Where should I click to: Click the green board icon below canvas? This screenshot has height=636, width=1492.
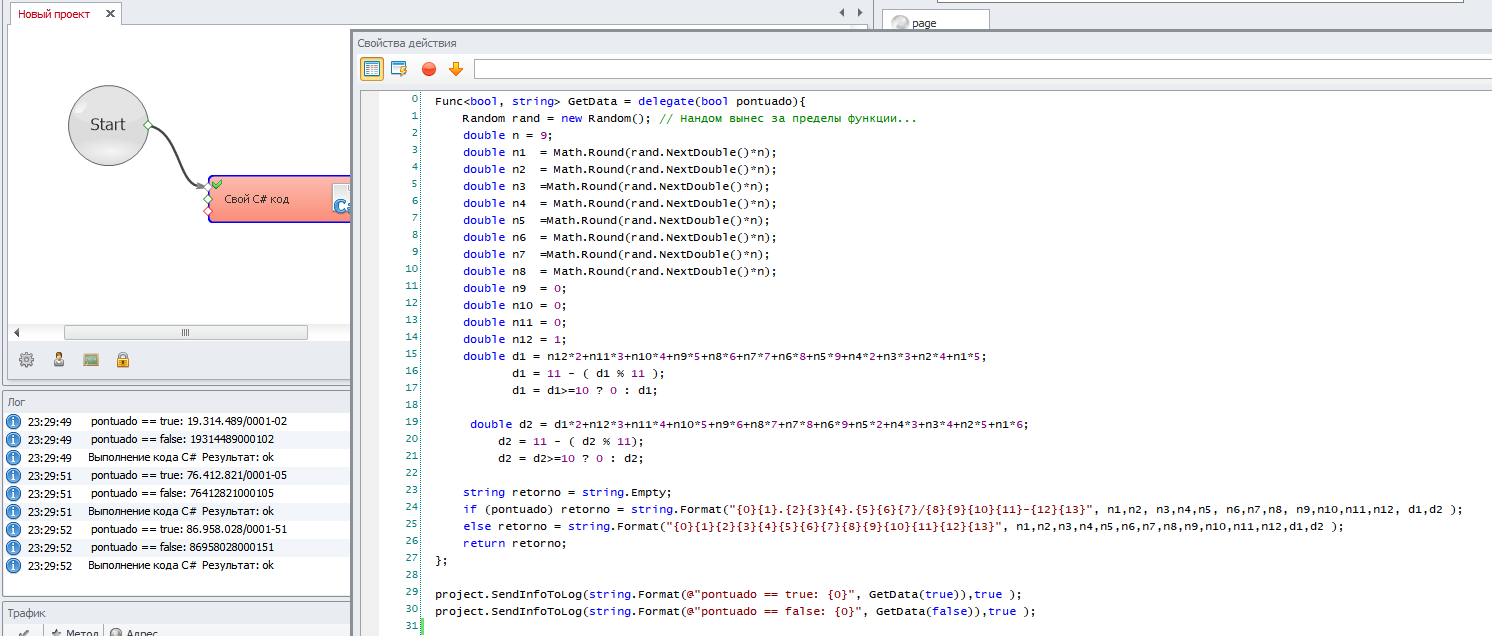pyautogui.click(x=91, y=360)
